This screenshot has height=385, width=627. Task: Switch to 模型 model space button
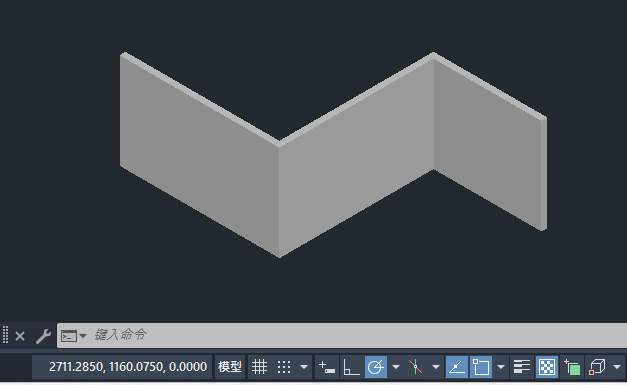pyautogui.click(x=230, y=367)
